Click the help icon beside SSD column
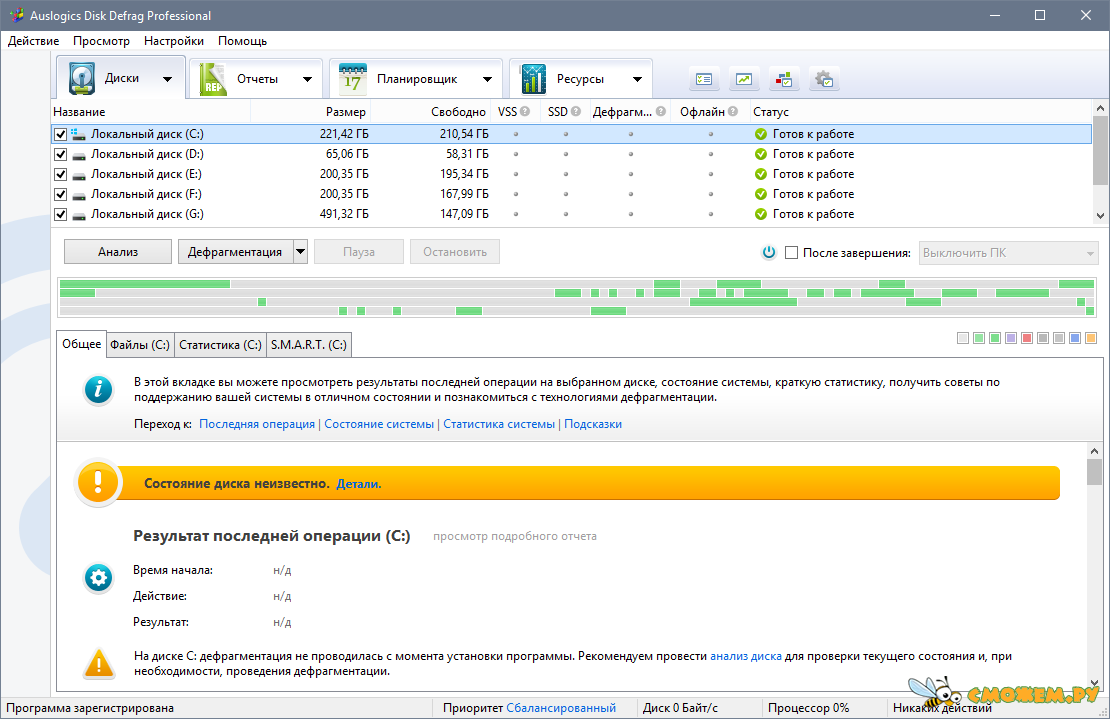Image resolution: width=1110 pixels, height=719 pixels. pyautogui.click(x=576, y=112)
